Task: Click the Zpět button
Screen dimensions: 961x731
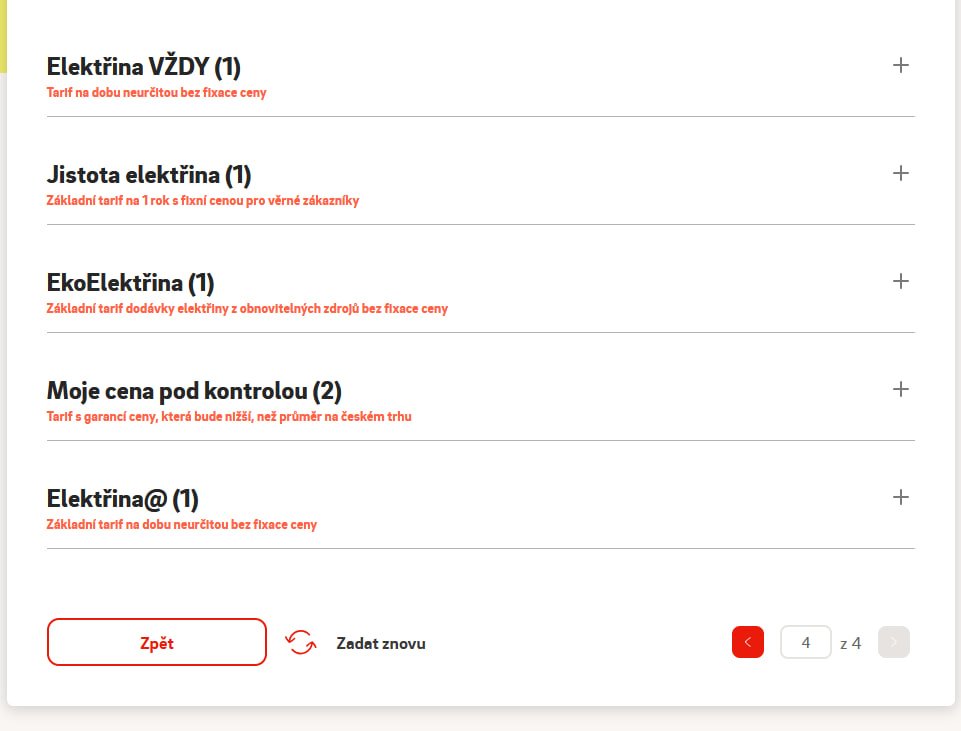Action: pyautogui.click(x=157, y=642)
